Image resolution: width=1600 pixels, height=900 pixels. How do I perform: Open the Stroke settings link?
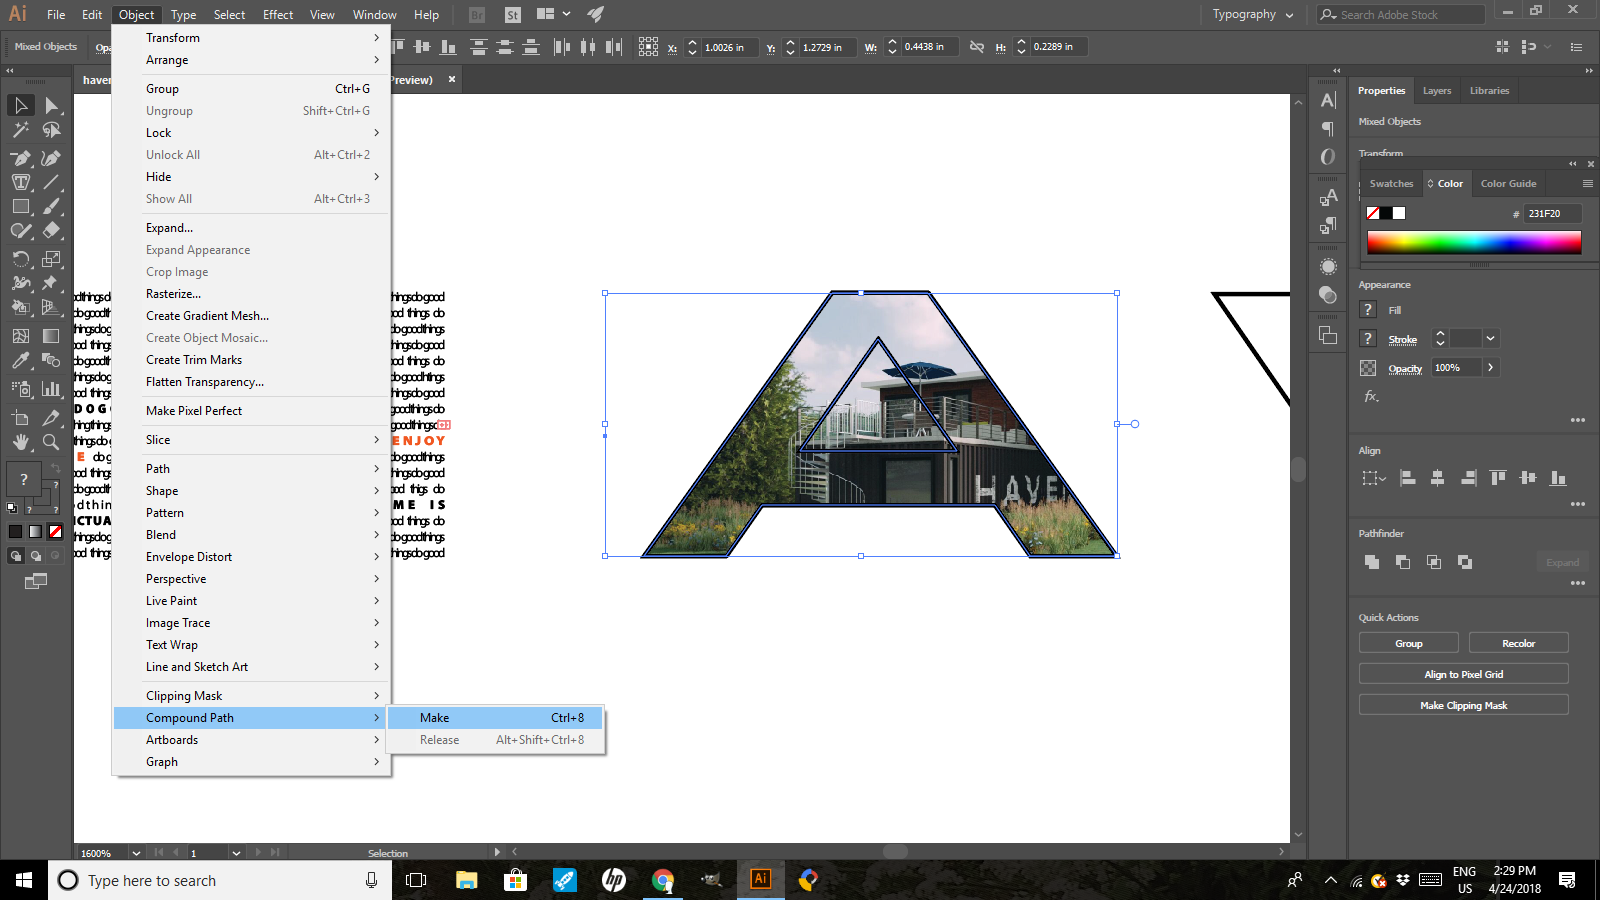[1402, 340]
